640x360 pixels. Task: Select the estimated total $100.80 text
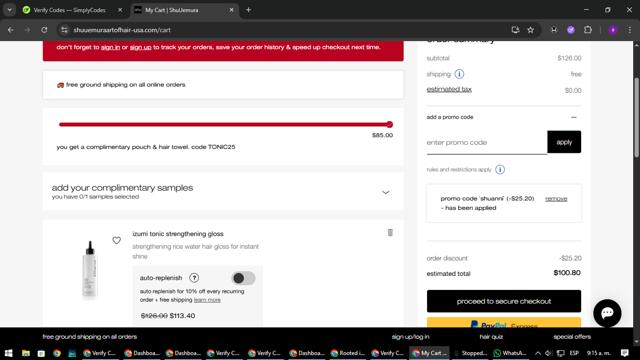(567, 273)
